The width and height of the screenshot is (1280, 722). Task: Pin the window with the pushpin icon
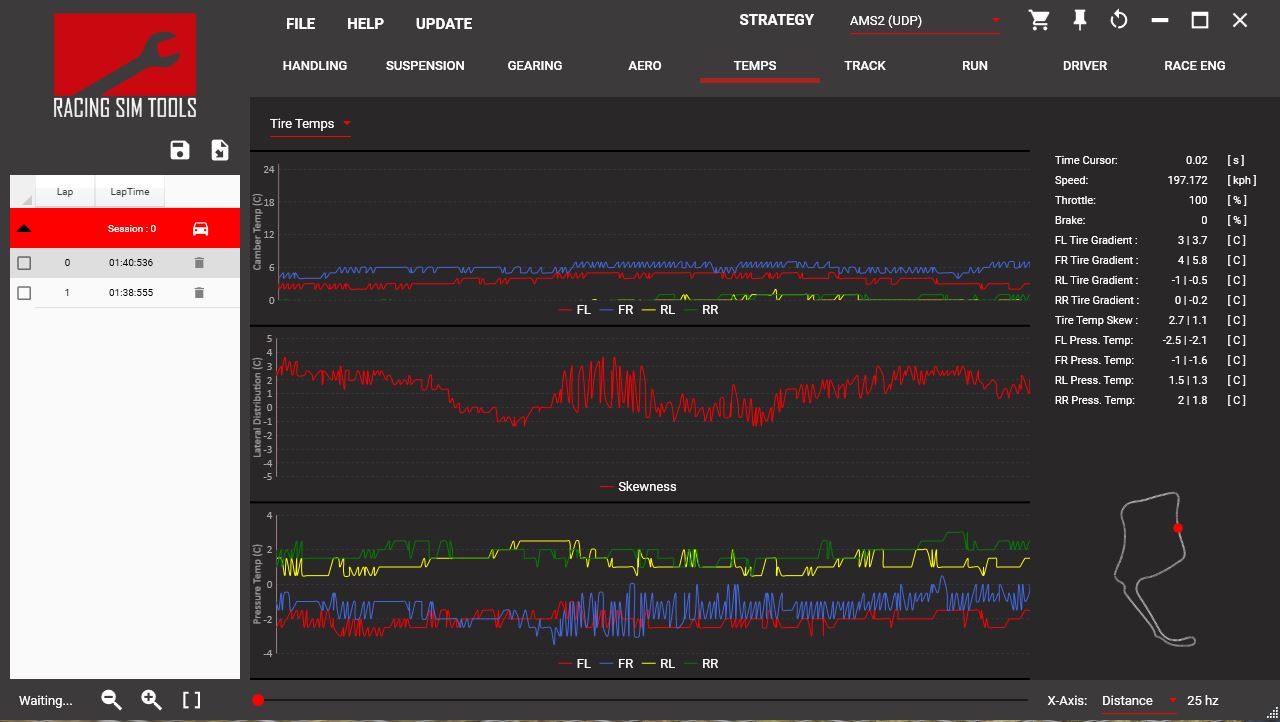[x=1080, y=20]
